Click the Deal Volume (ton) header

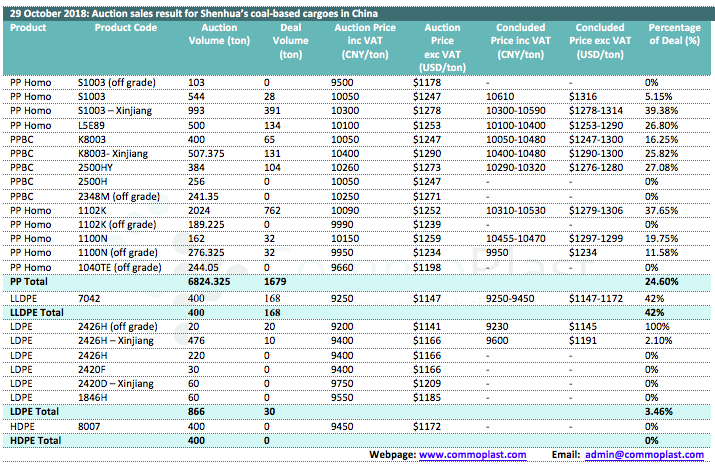click(x=286, y=42)
